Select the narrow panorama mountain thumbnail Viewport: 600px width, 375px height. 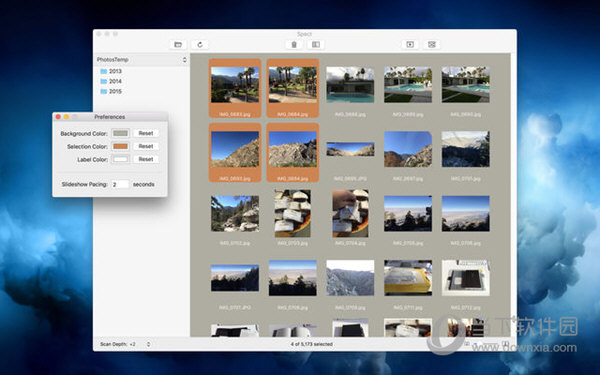350,149
